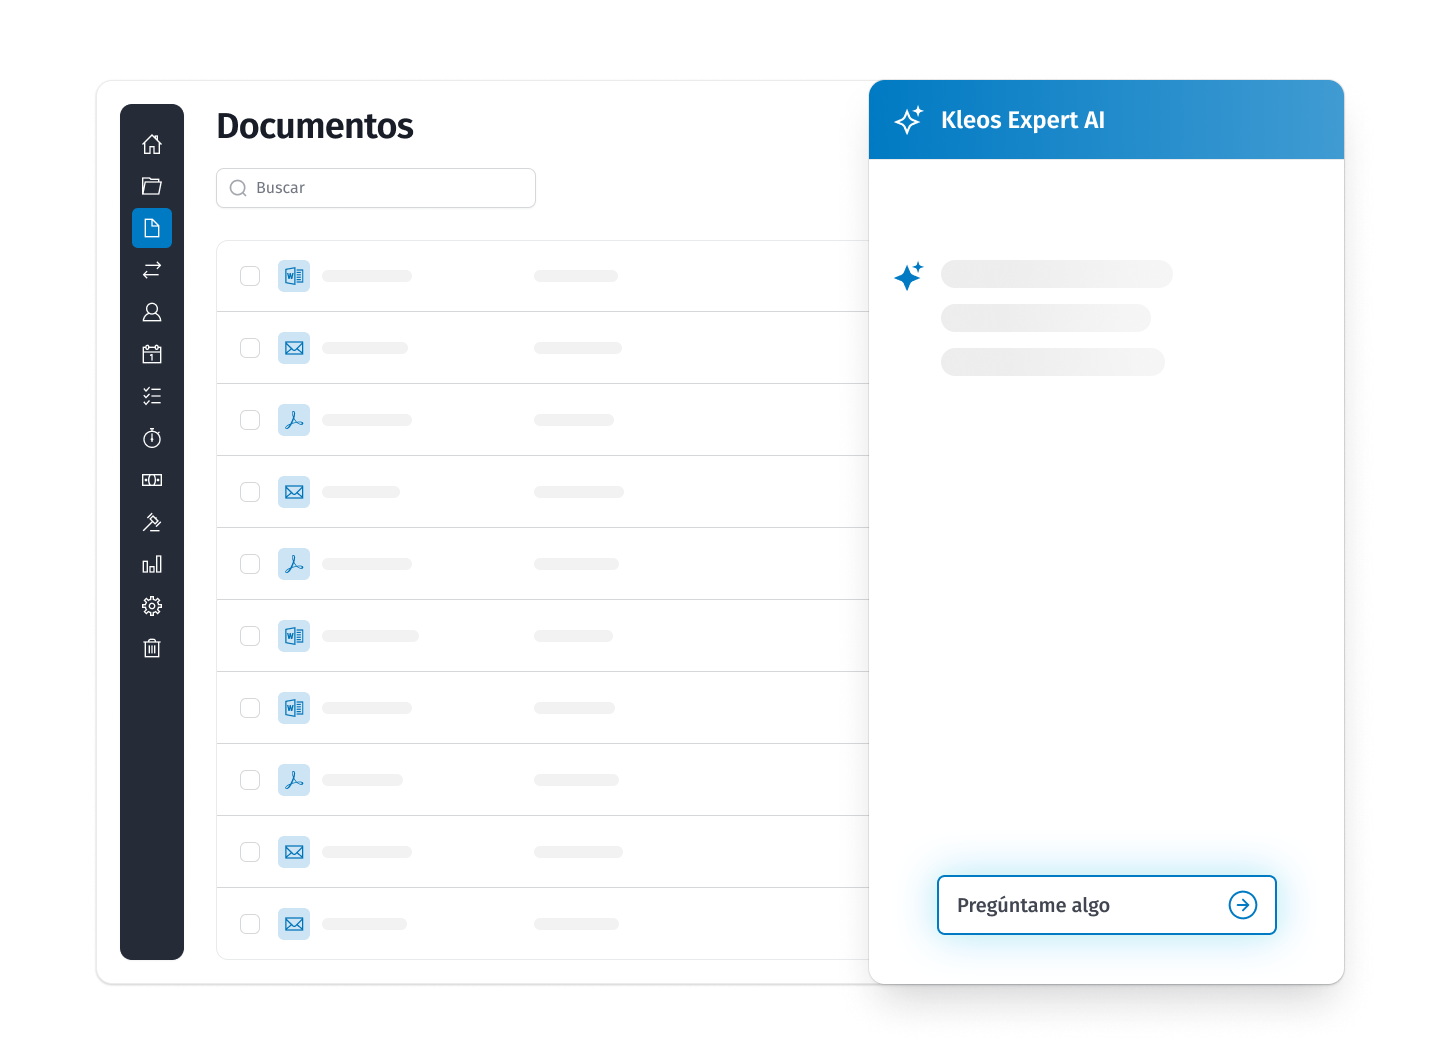The width and height of the screenshot is (1440, 1064).
Task: Tick the checkbox of third row PDF document
Action: tap(250, 420)
